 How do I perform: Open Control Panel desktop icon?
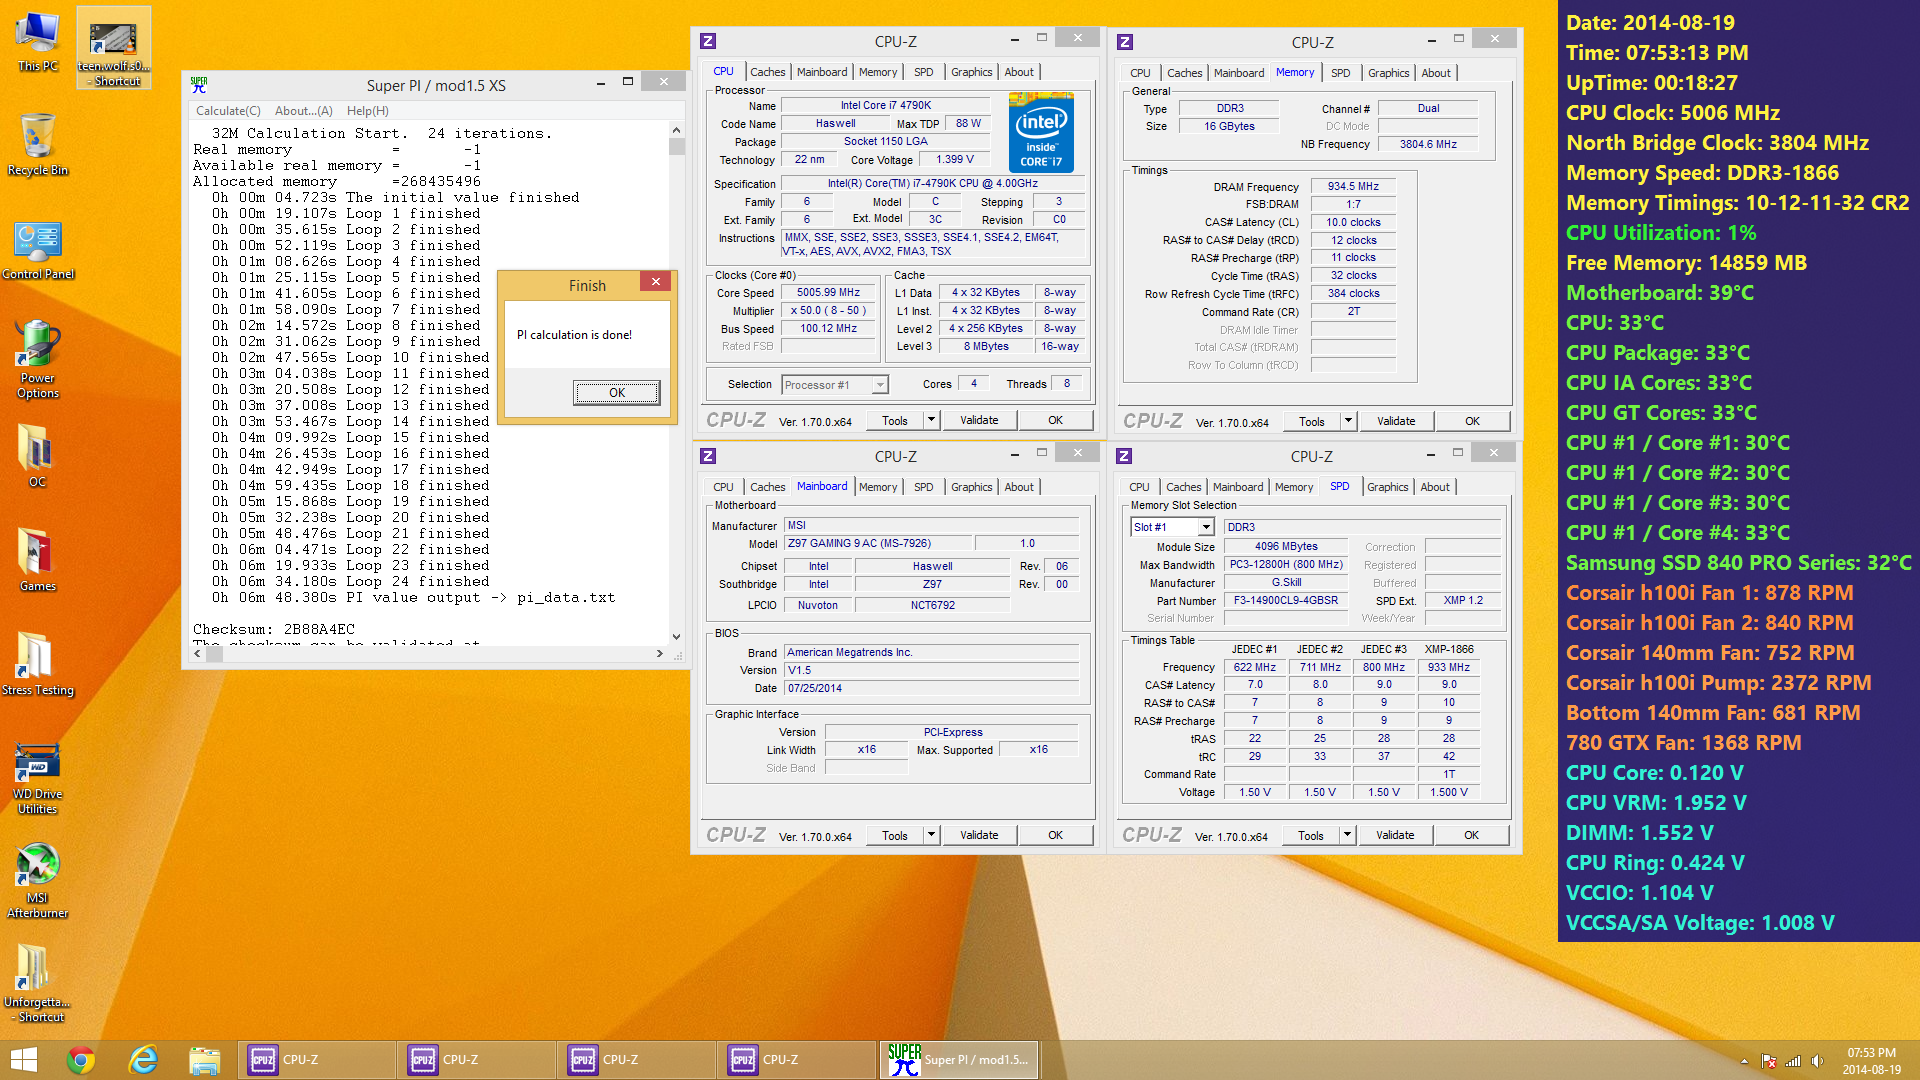pyautogui.click(x=37, y=250)
